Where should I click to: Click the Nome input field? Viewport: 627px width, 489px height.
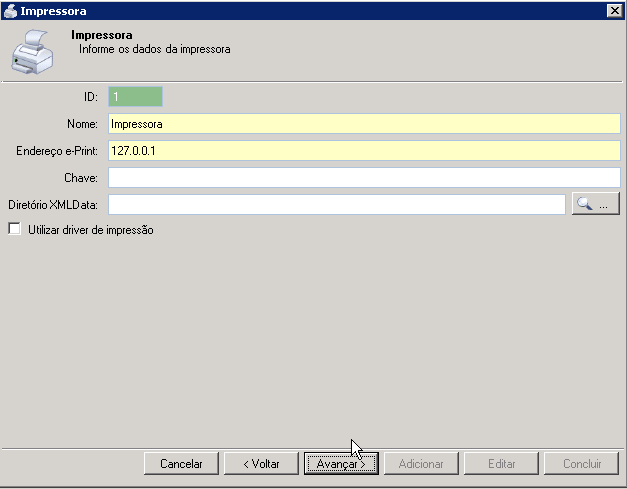click(x=364, y=124)
